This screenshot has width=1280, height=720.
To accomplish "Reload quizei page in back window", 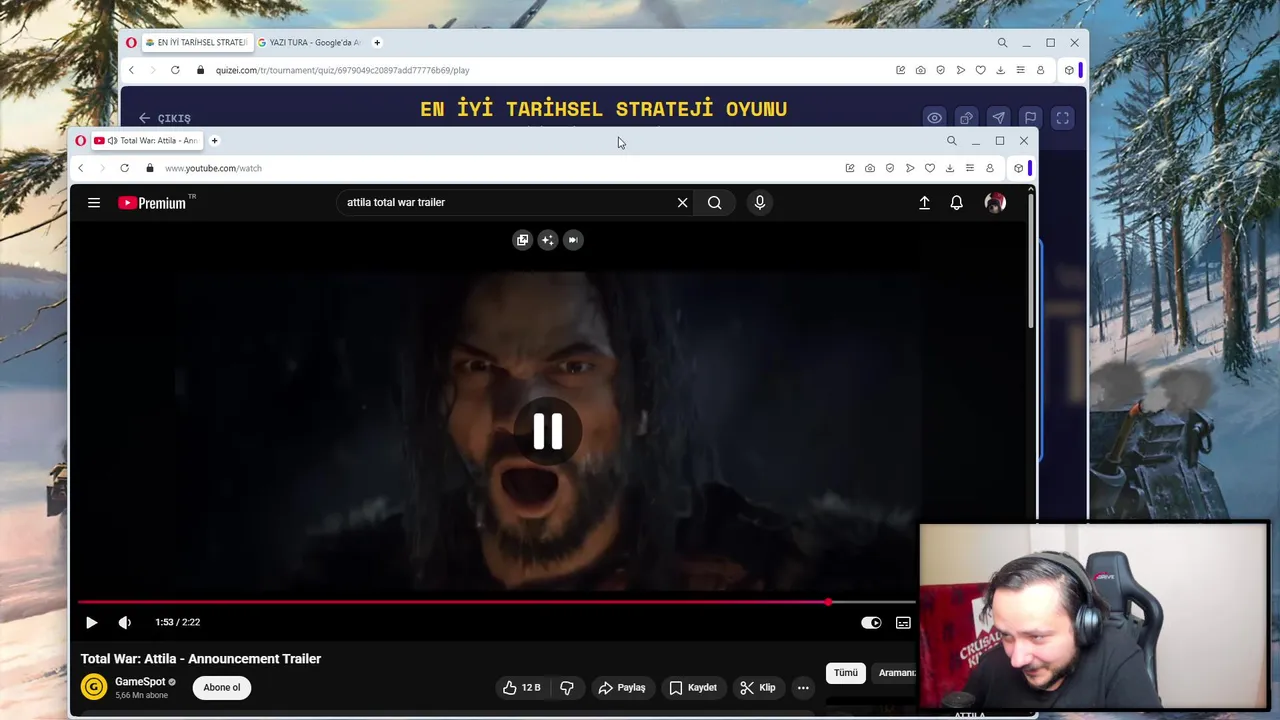I will 175,70.
